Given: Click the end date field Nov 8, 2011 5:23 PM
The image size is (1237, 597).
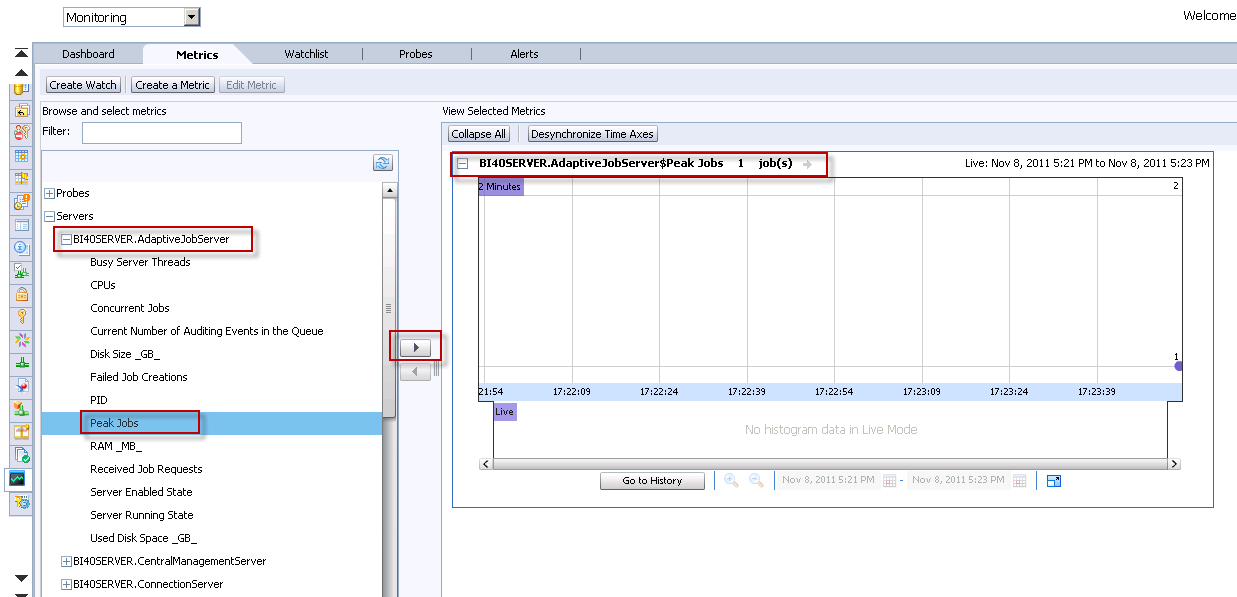Looking at the screenshot, I should [958, 481].
